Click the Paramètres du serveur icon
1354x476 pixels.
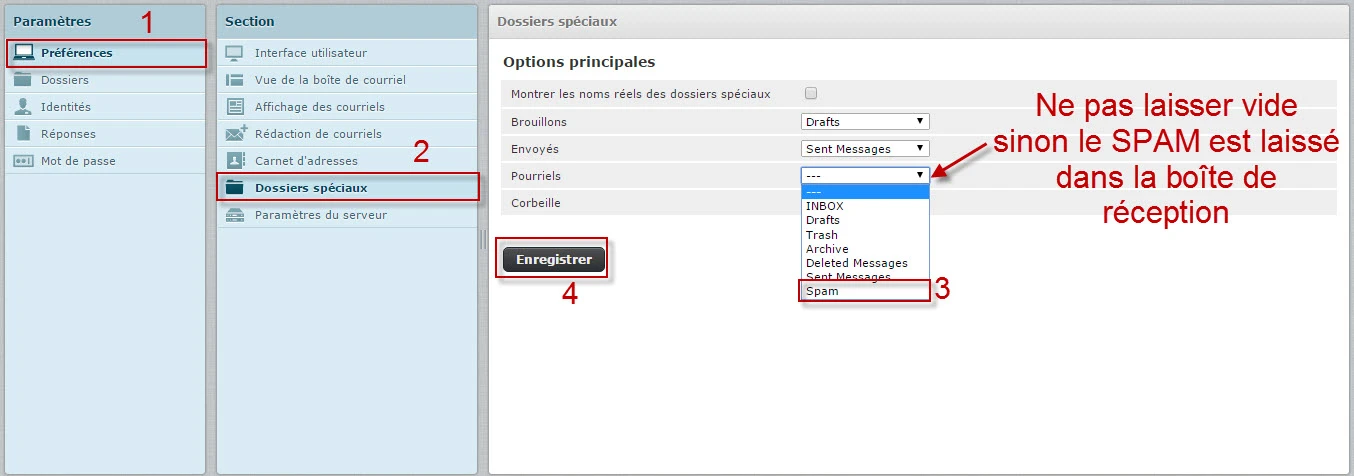tap(236, 215)
